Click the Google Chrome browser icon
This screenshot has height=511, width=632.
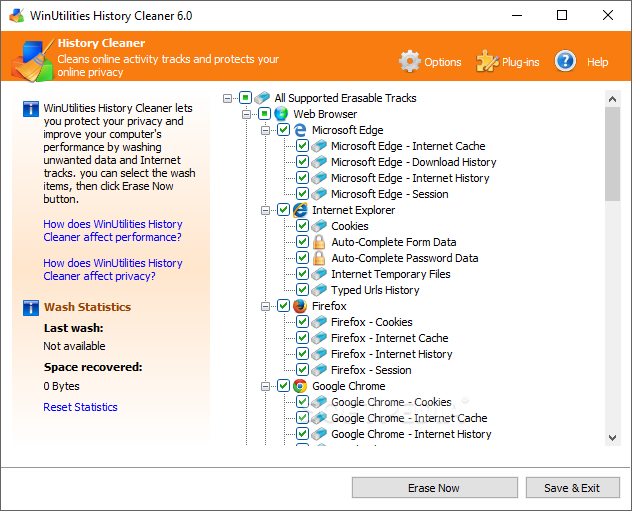300,386
